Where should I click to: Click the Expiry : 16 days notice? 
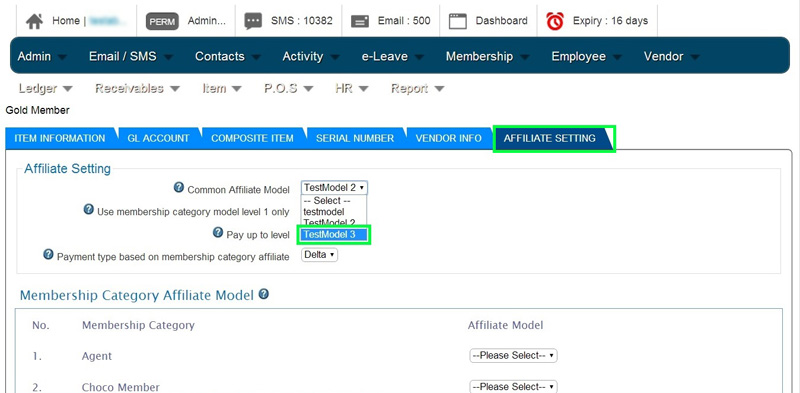(610, 21)
